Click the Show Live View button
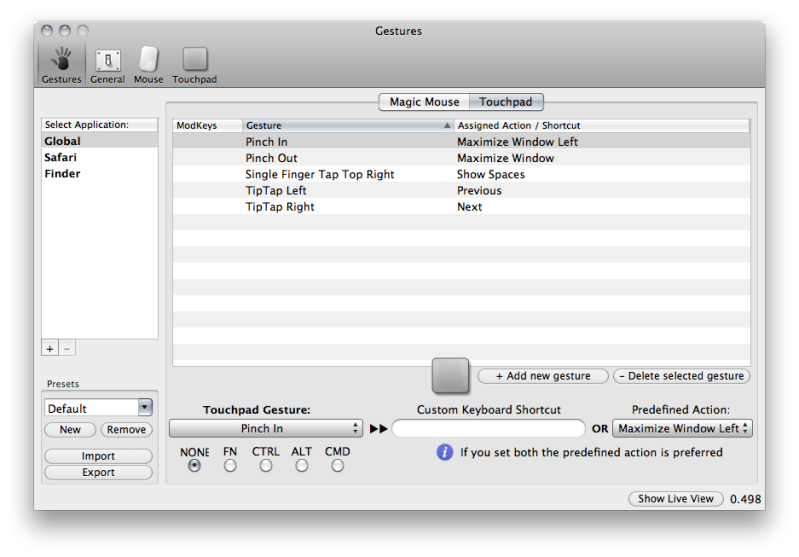The width and height of the screenshot is (799, 557). tap(676, 499)
